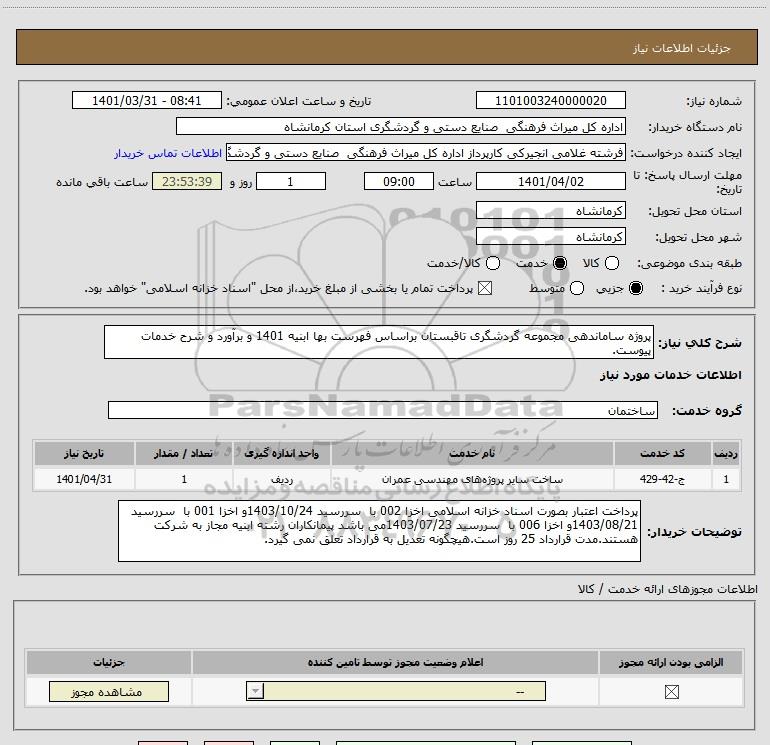
Task: Toggle the Islamic treasury payment checkbox
Action: coord(485,288)
